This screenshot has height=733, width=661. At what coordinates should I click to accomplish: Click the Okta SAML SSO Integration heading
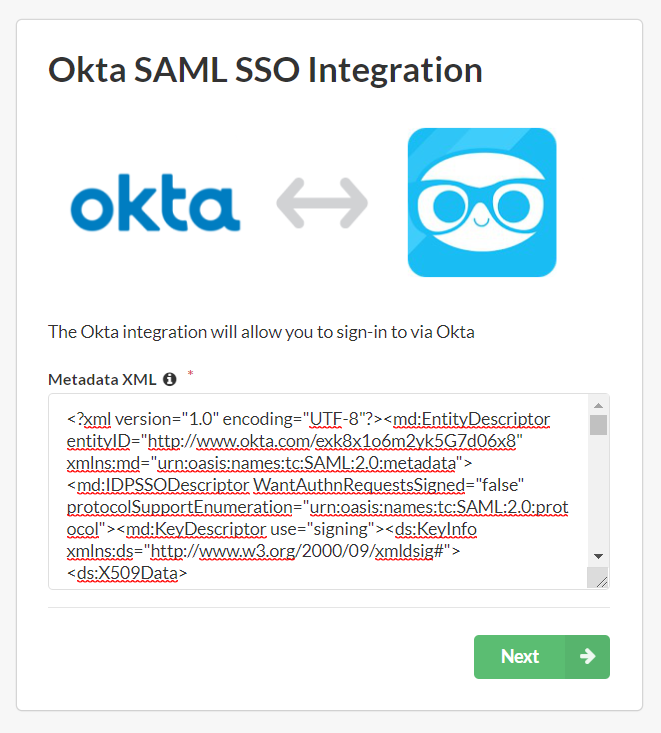(265, 70)
